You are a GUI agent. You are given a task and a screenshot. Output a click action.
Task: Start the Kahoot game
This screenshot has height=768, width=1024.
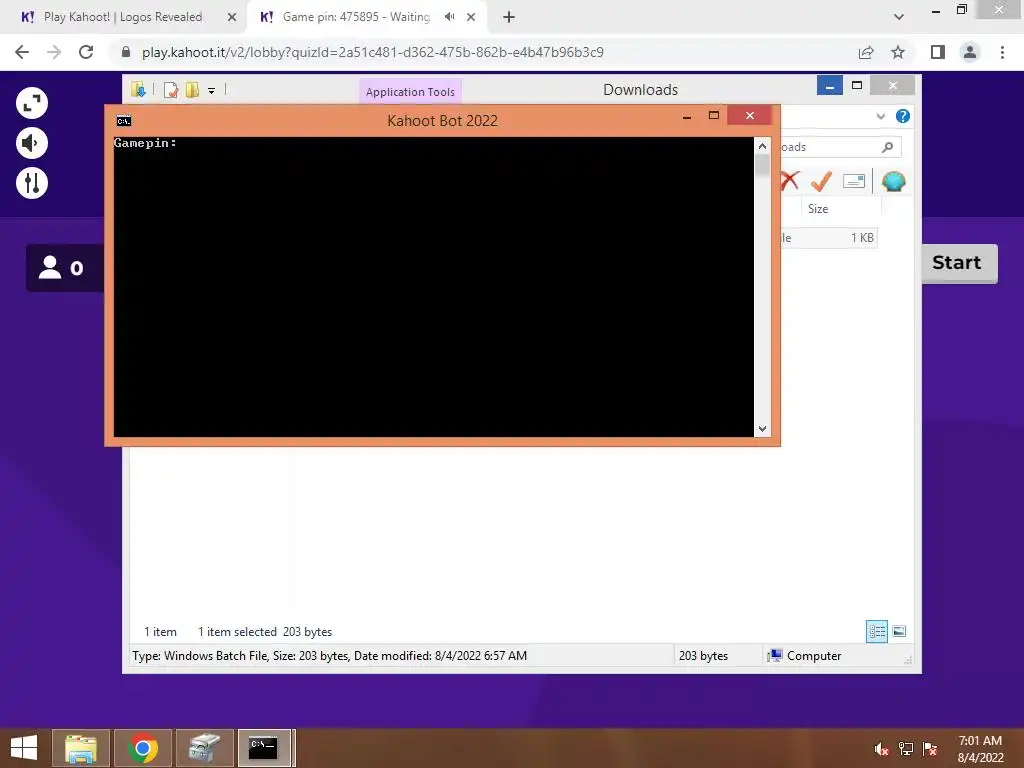click(x=959, y=263)
